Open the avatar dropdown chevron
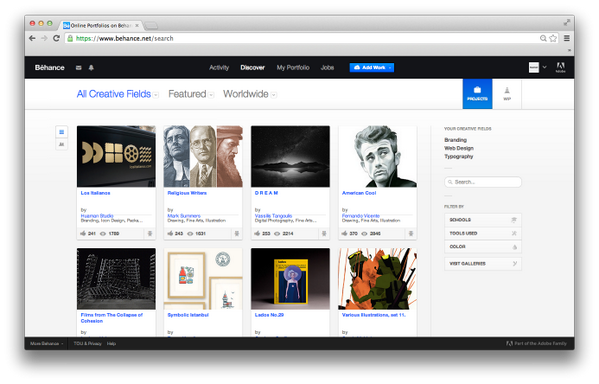Image resolution: width=599 pixels, height=384 pixels. pyautogui.click(x=544, y=67)
